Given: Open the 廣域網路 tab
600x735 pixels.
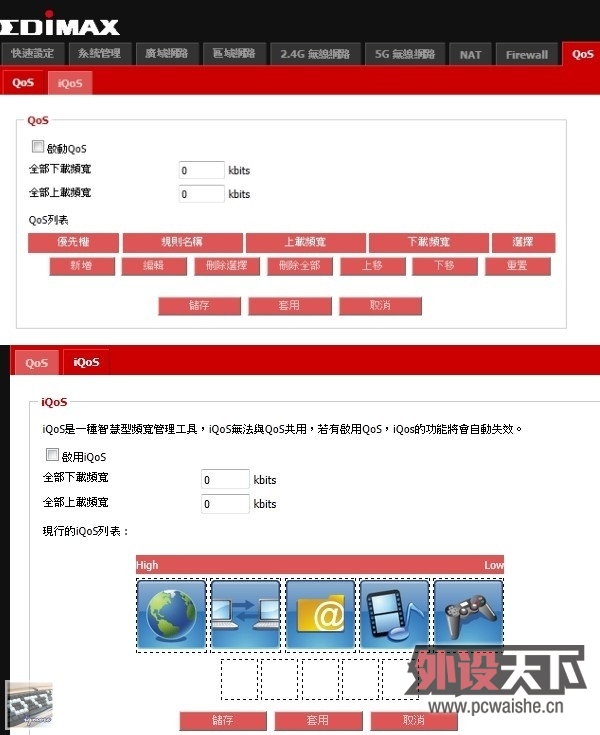Looking at the screenshot, I should click(167, 53).
